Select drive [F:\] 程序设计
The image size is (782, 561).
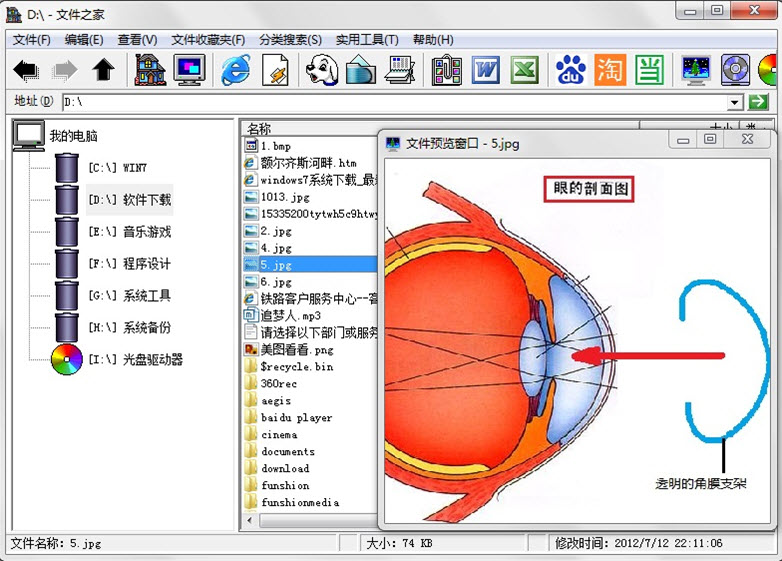coord(130,264)
